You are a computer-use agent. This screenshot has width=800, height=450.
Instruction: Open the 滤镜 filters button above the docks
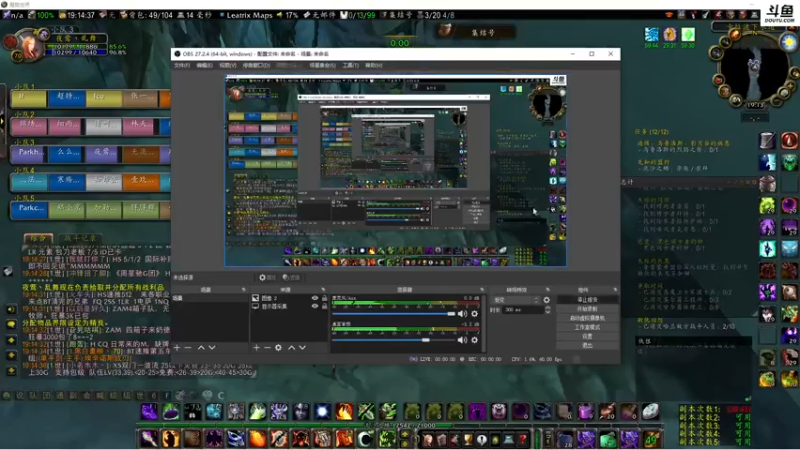click(291, 278)
